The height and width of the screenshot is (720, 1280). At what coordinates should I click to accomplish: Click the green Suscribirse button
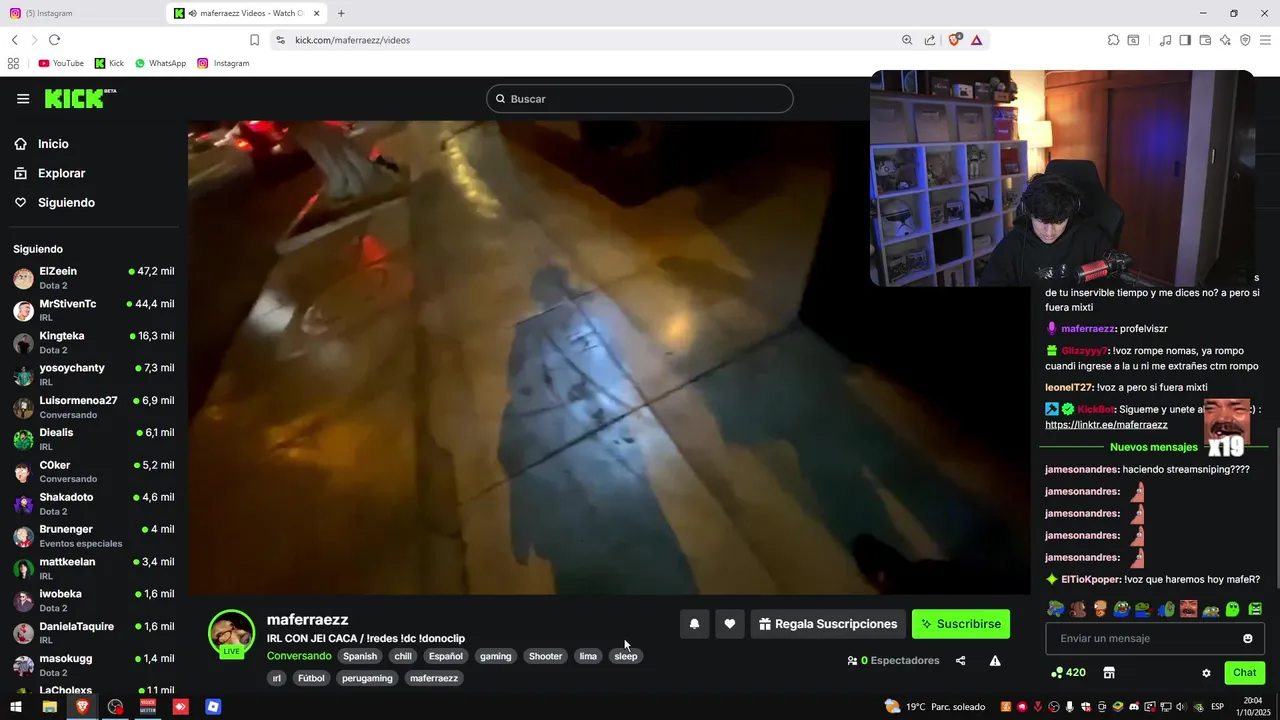(x=961, y=624)
